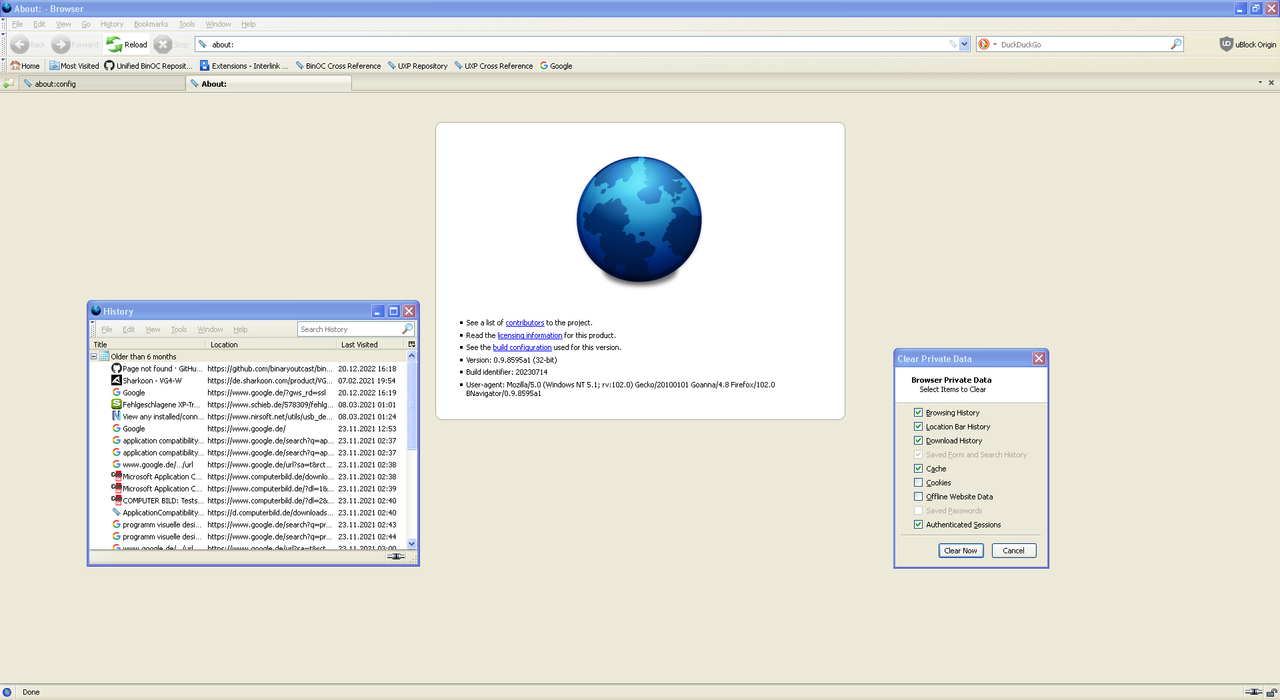
Task: Open the address bar history dropdown
Action: click(964, 44)
